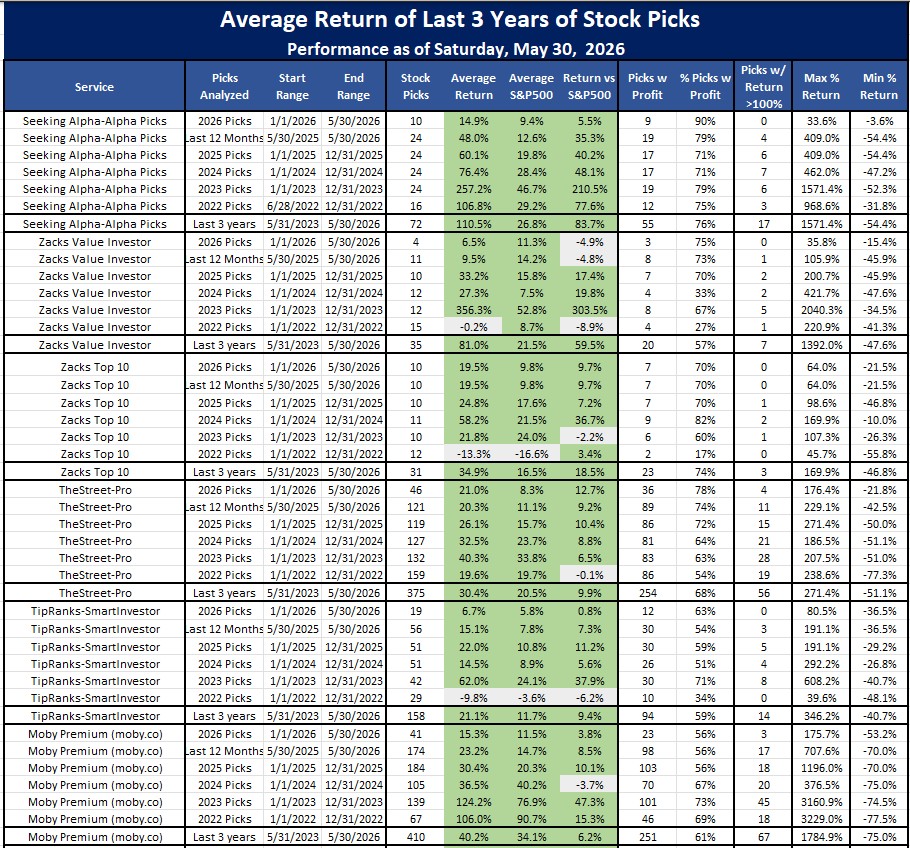
Task: Select TipRanks-SmartInvestor max return 346.2%
Action: coord(821,716)
